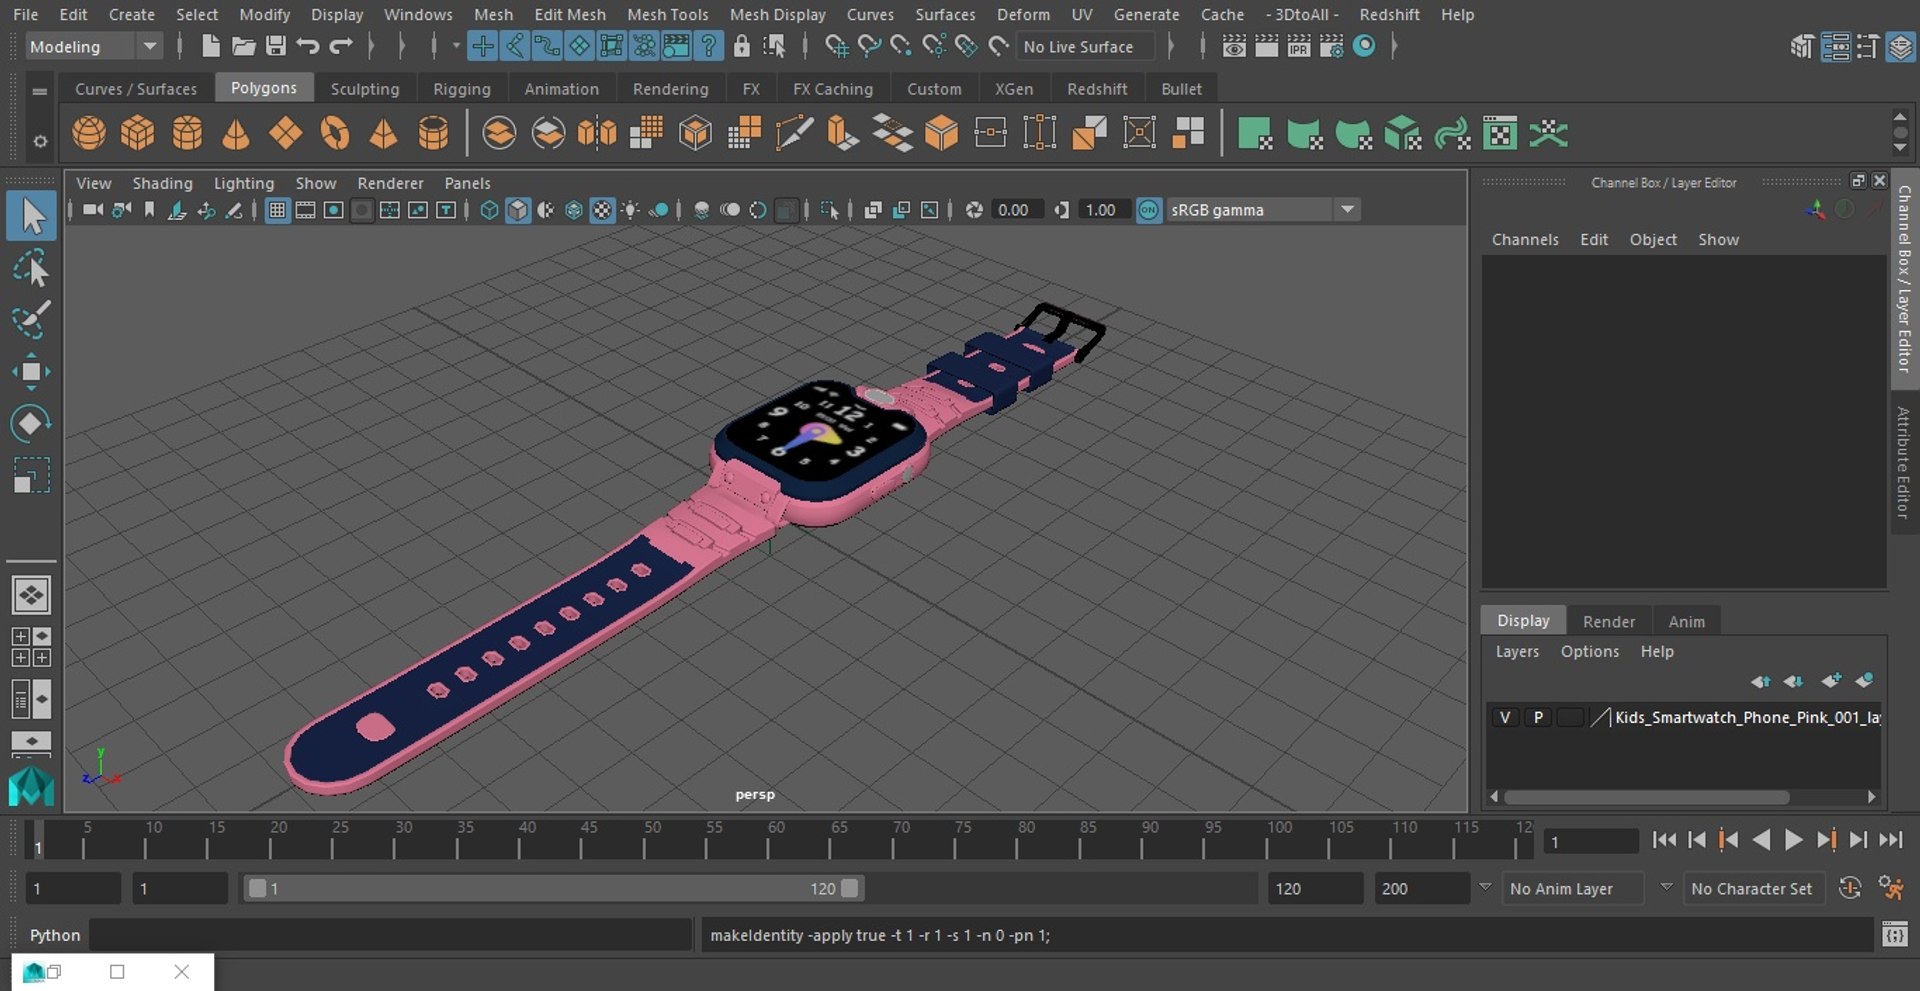Click the Python command line language label
Image resolution: width=1920 pixels, height=991 pixels.
pos(54,935)
